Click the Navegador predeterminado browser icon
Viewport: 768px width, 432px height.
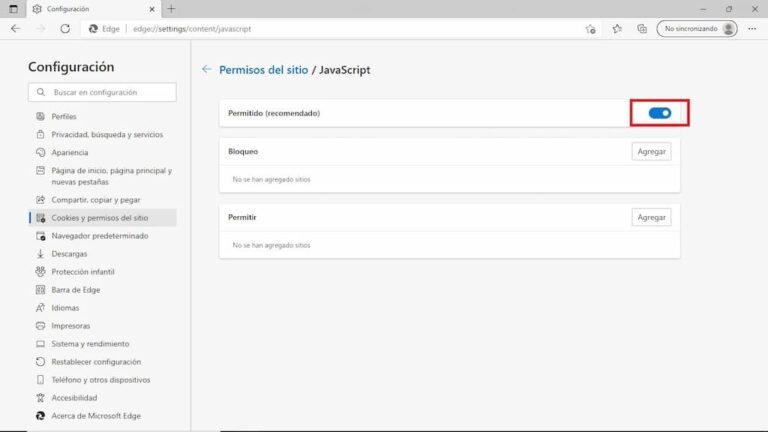[x=40, y=236]
